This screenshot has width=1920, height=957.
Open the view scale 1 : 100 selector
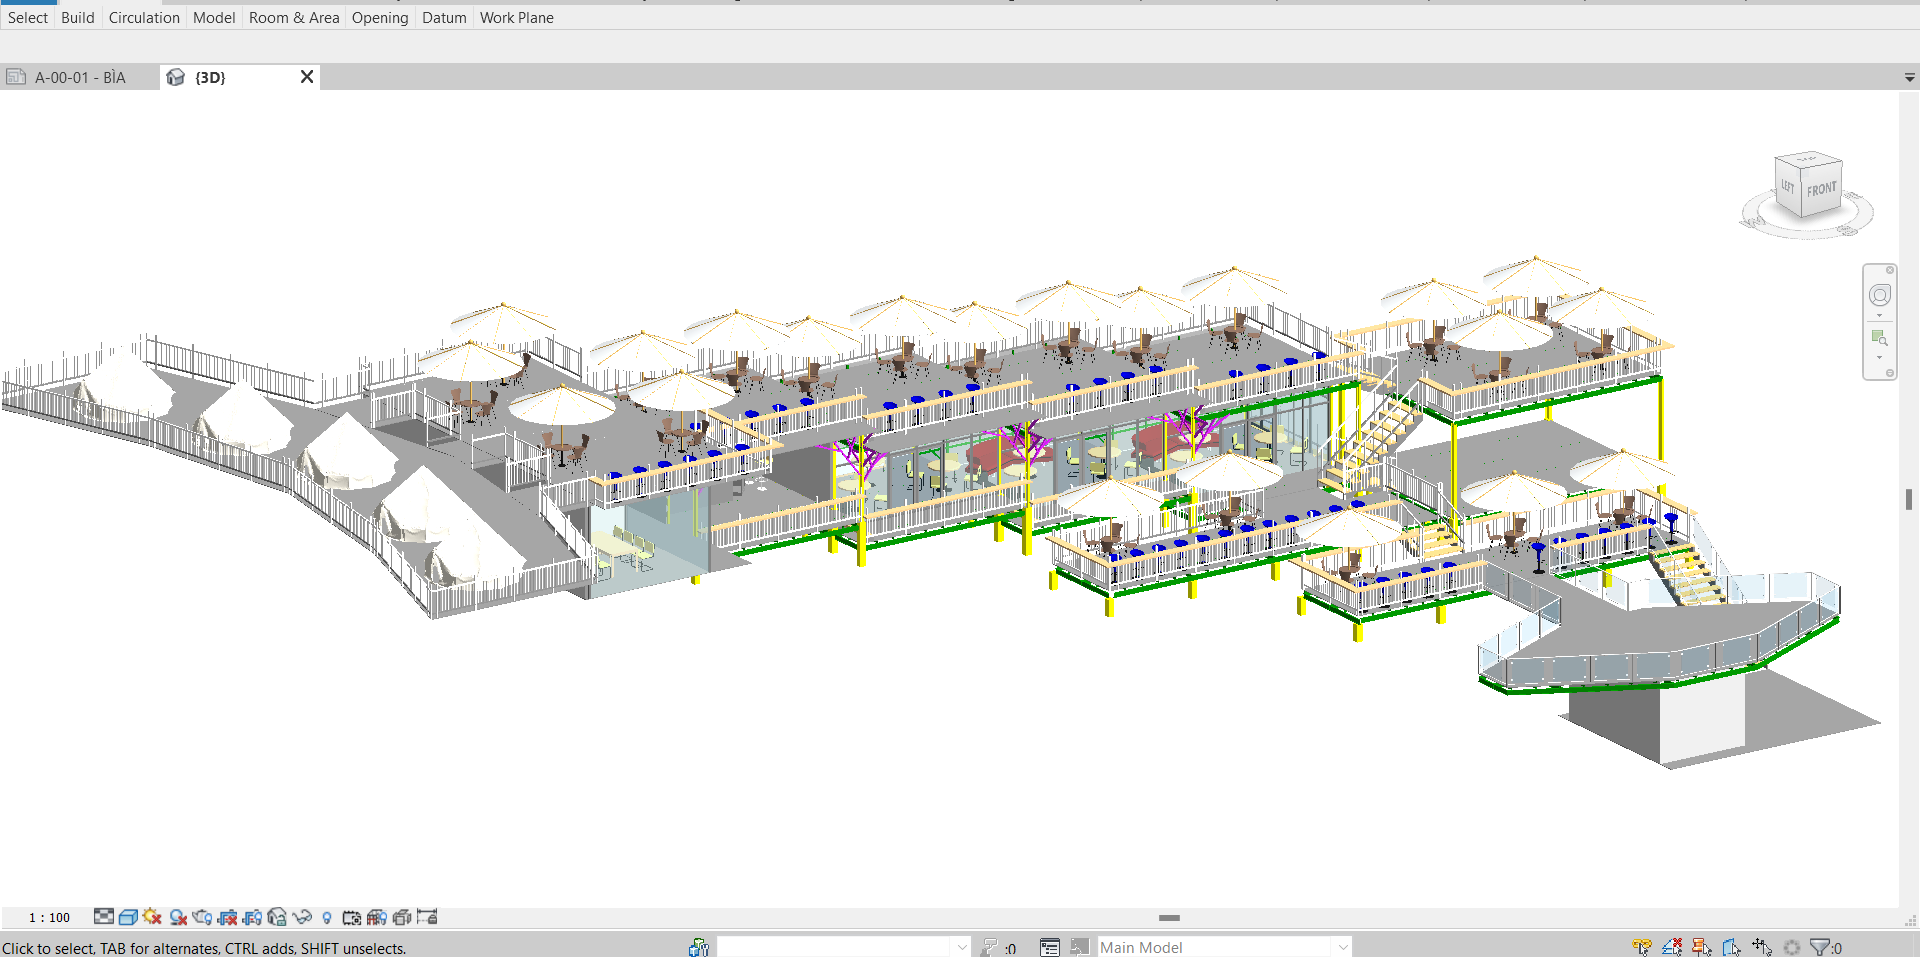click(x=49, y=917)
